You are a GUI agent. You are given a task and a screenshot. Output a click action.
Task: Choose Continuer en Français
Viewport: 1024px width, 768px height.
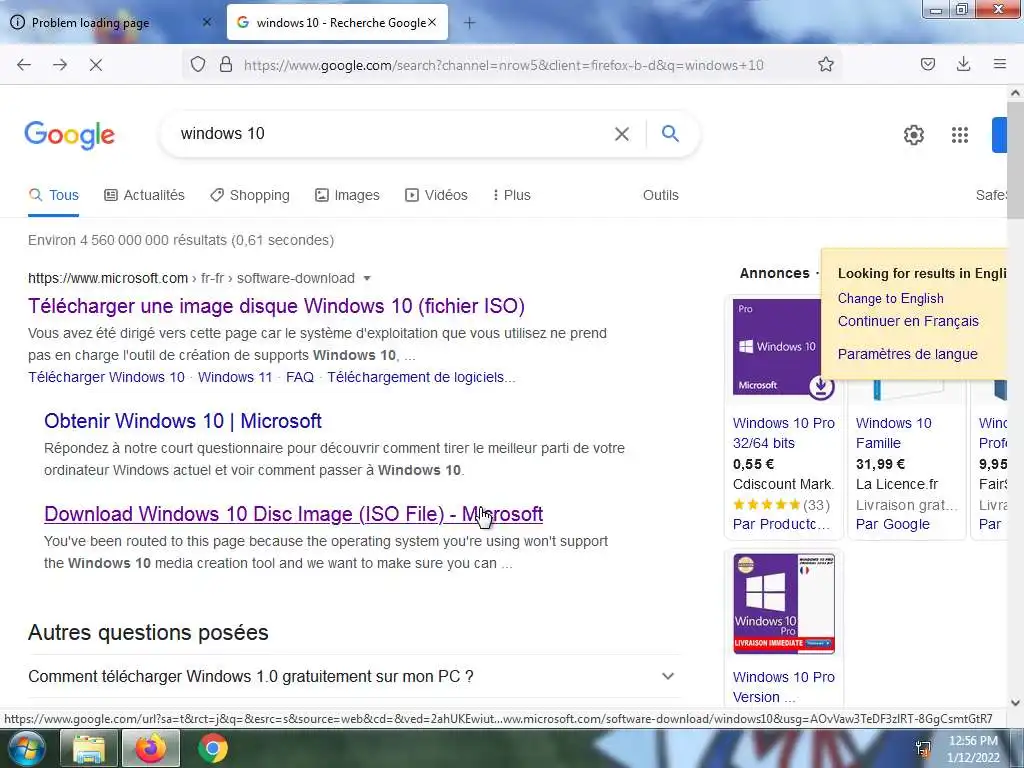click(x=908, y=321)
